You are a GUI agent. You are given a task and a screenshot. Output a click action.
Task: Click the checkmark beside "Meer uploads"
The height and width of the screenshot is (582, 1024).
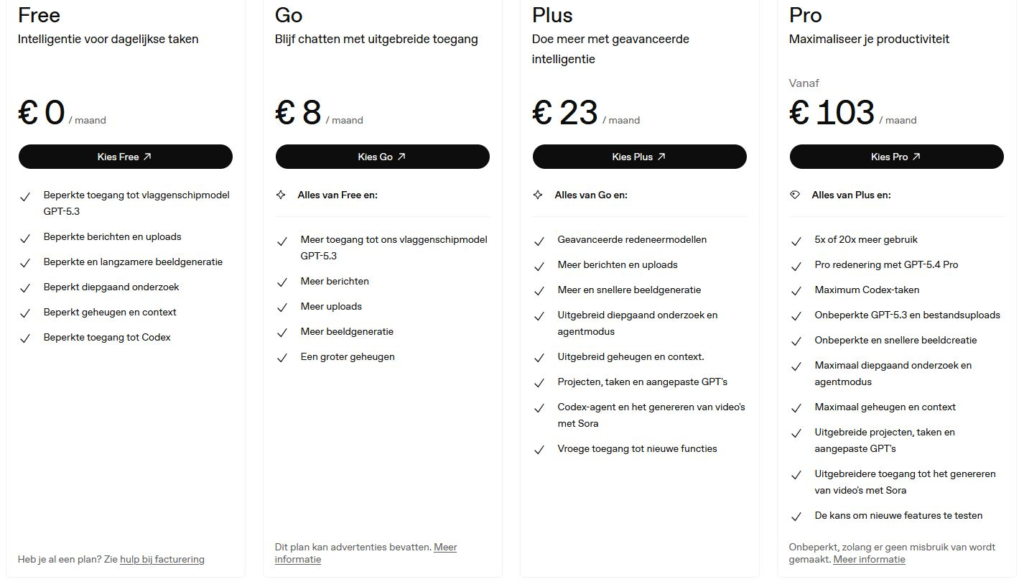281,307
